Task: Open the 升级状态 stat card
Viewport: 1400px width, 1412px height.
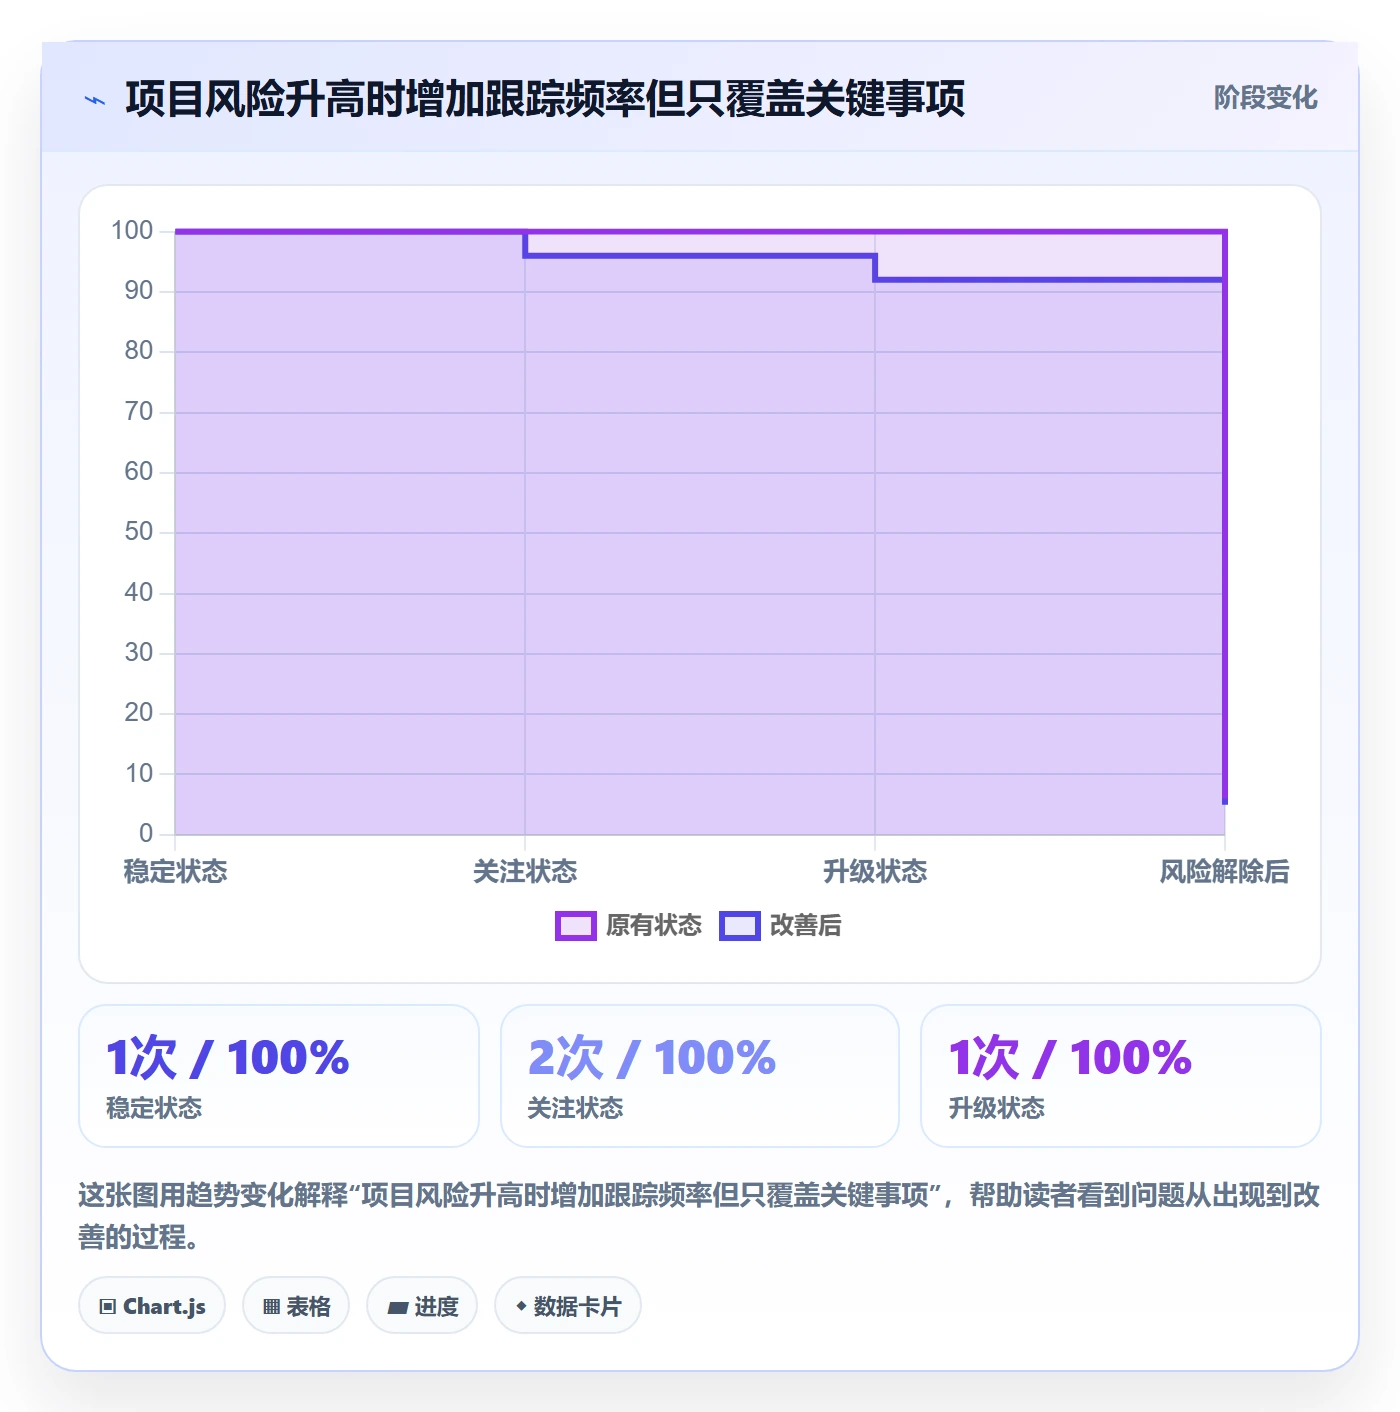Action: pos(1121,1076)
